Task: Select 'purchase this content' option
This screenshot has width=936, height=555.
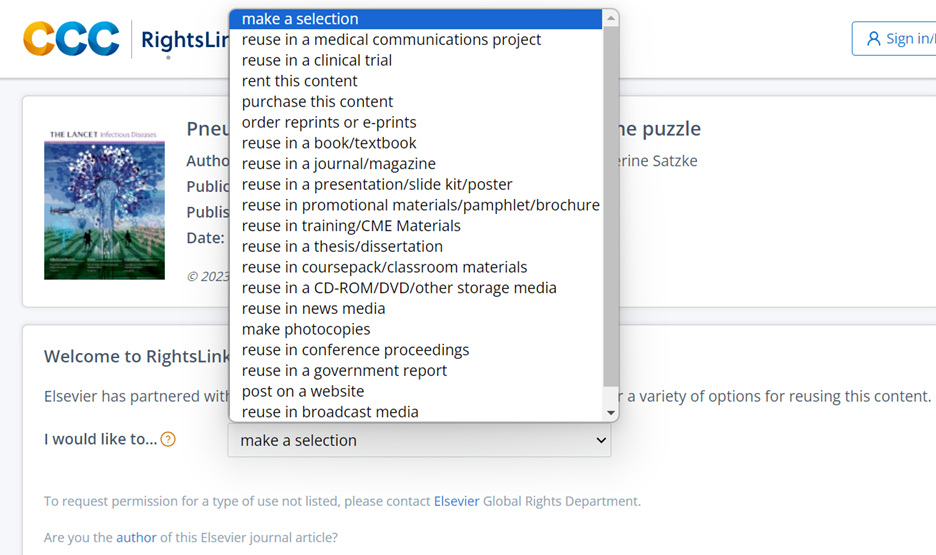Action: [x=317, y=101]
